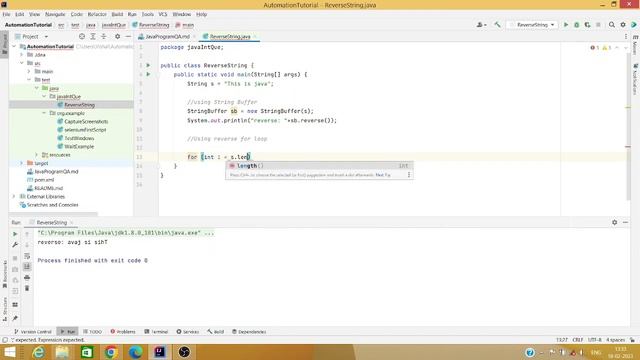This screenshot has height=360, width=640.
Task: Start debugging with the green bug icon
Action: coord(576,25)
